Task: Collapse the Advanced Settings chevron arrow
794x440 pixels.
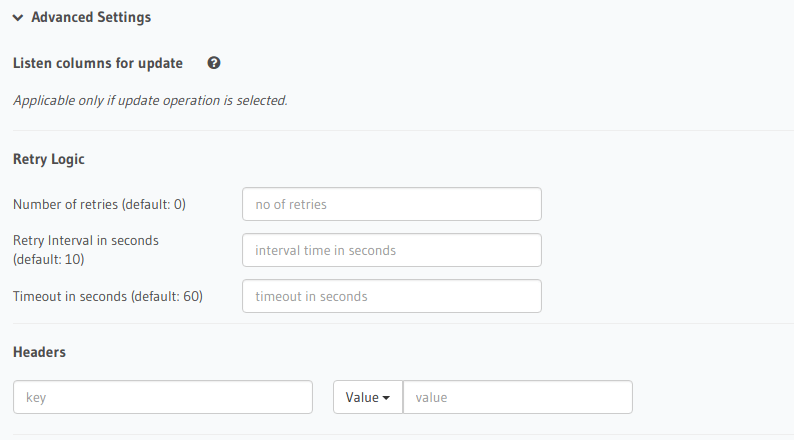Action: (18, 18)
